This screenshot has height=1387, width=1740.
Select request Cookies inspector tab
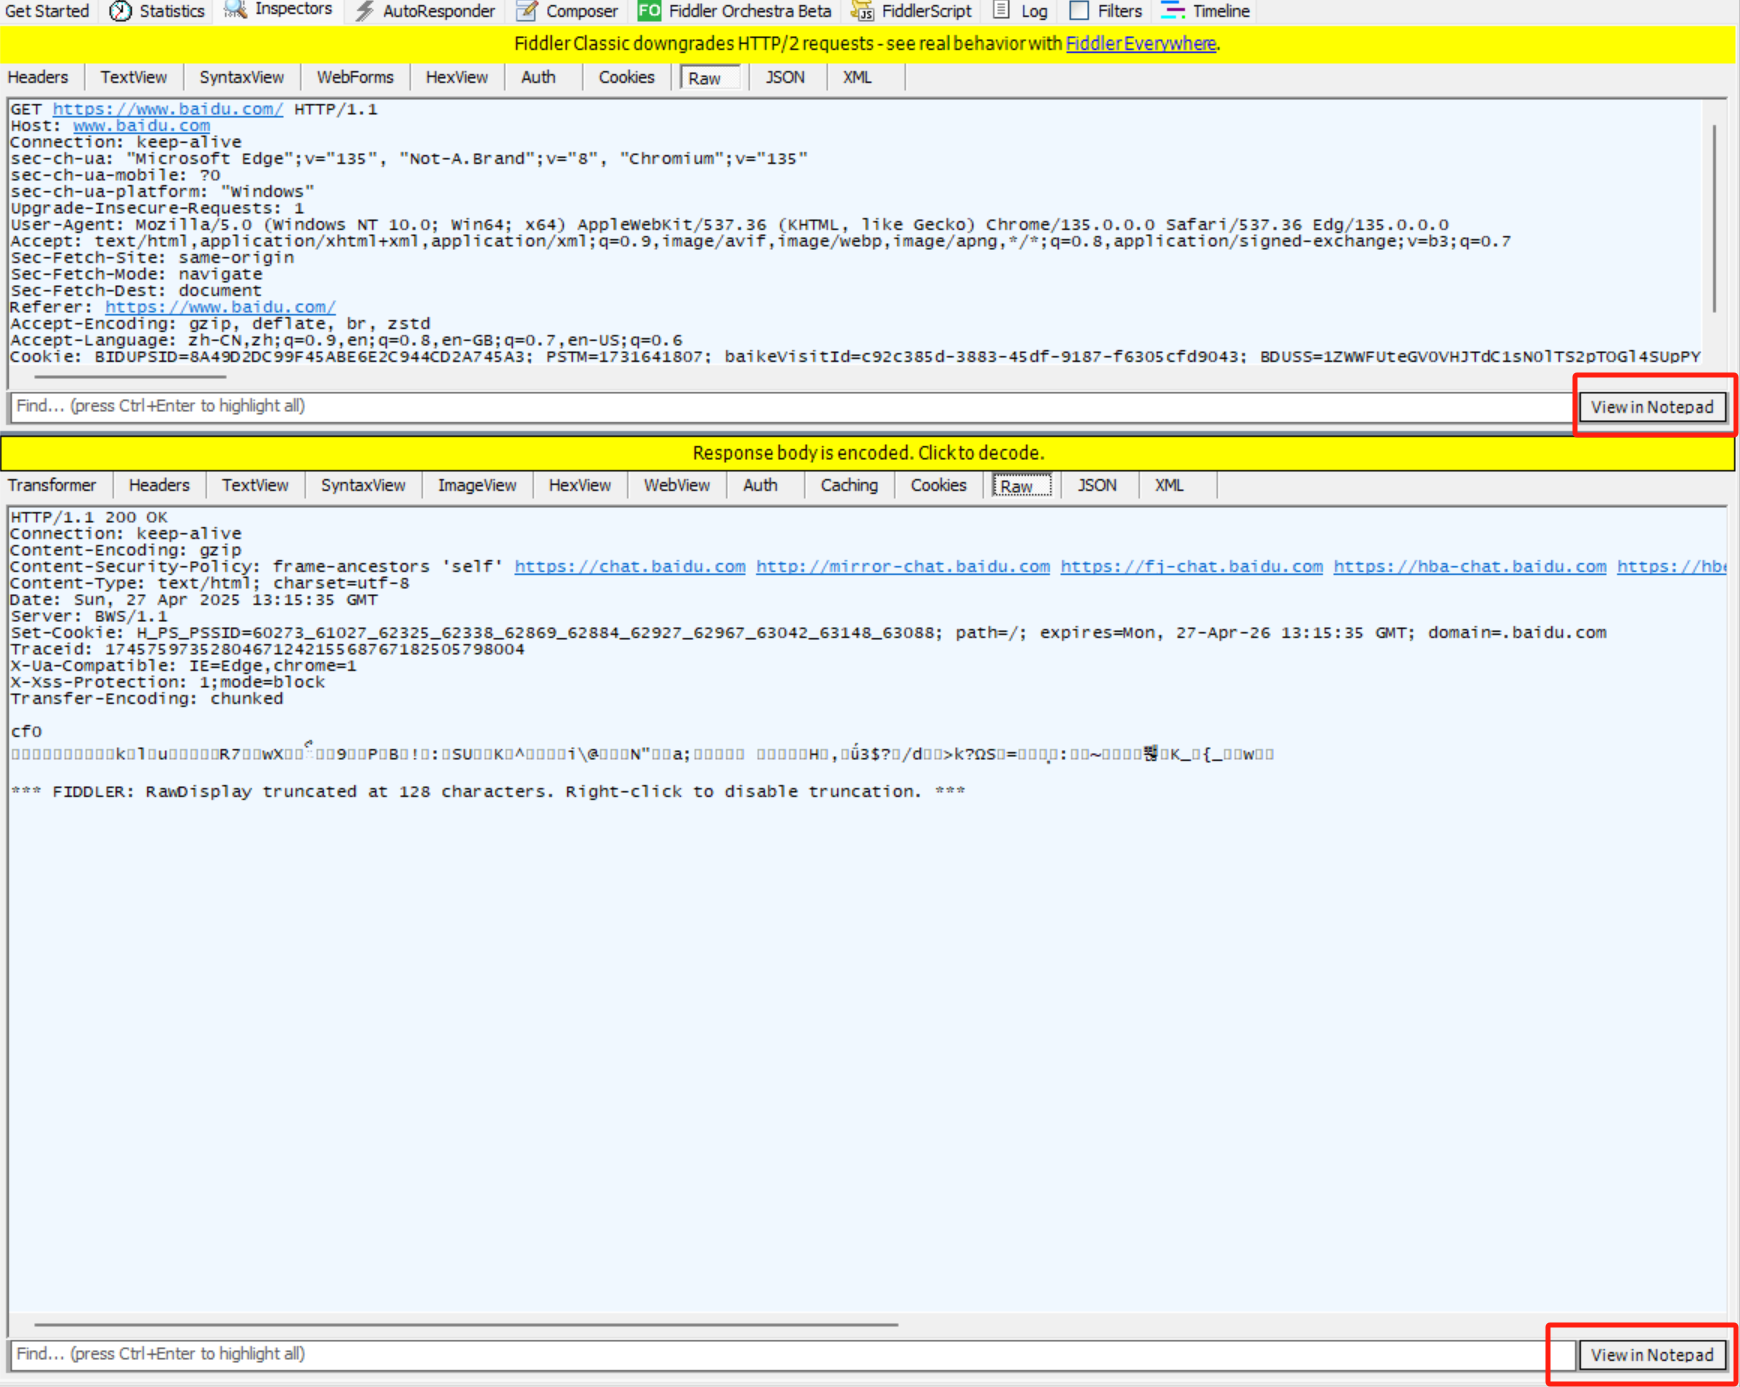[x=626, y=78]
